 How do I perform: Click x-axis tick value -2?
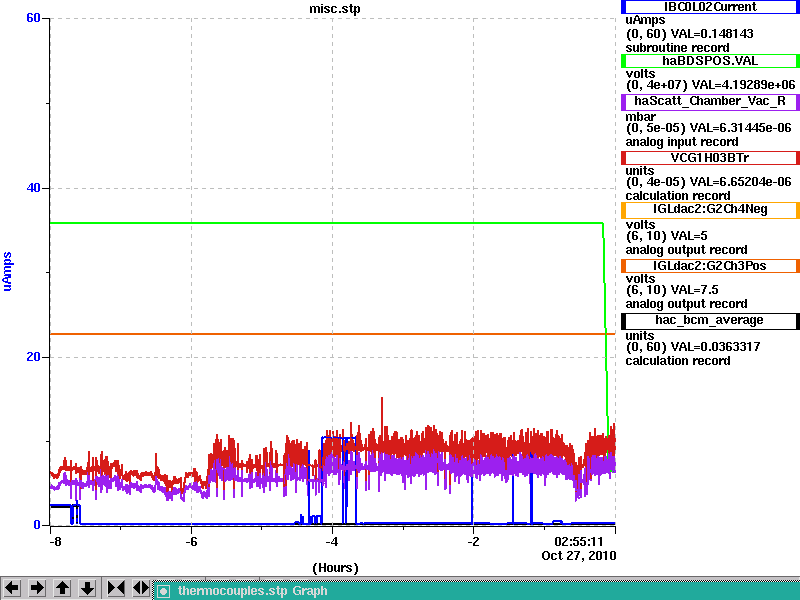(473, 541)
